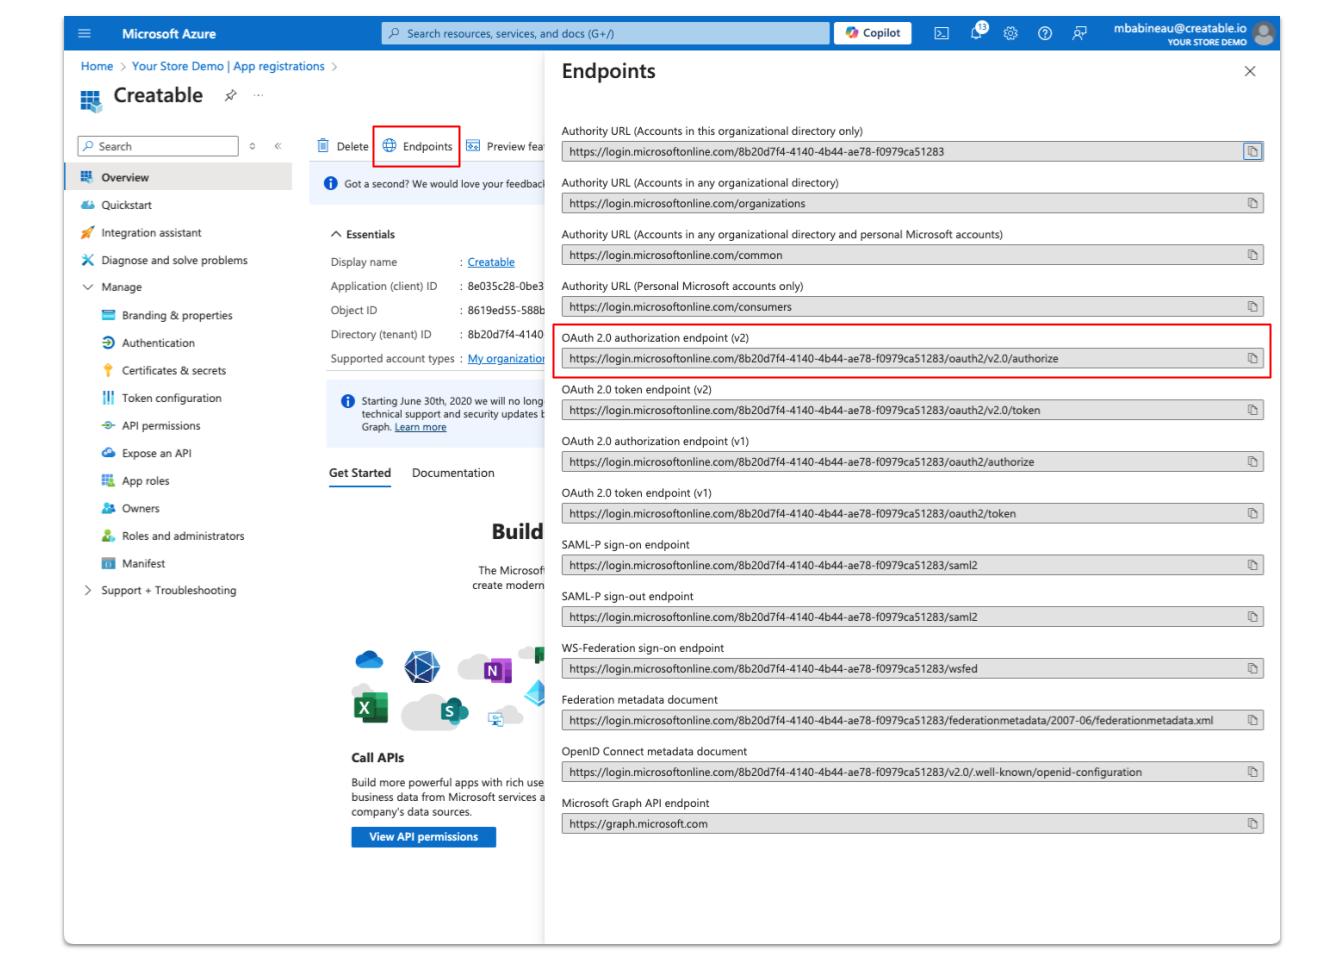Copy Federation metadata document URL
1344x960 pixels.
1252,720
